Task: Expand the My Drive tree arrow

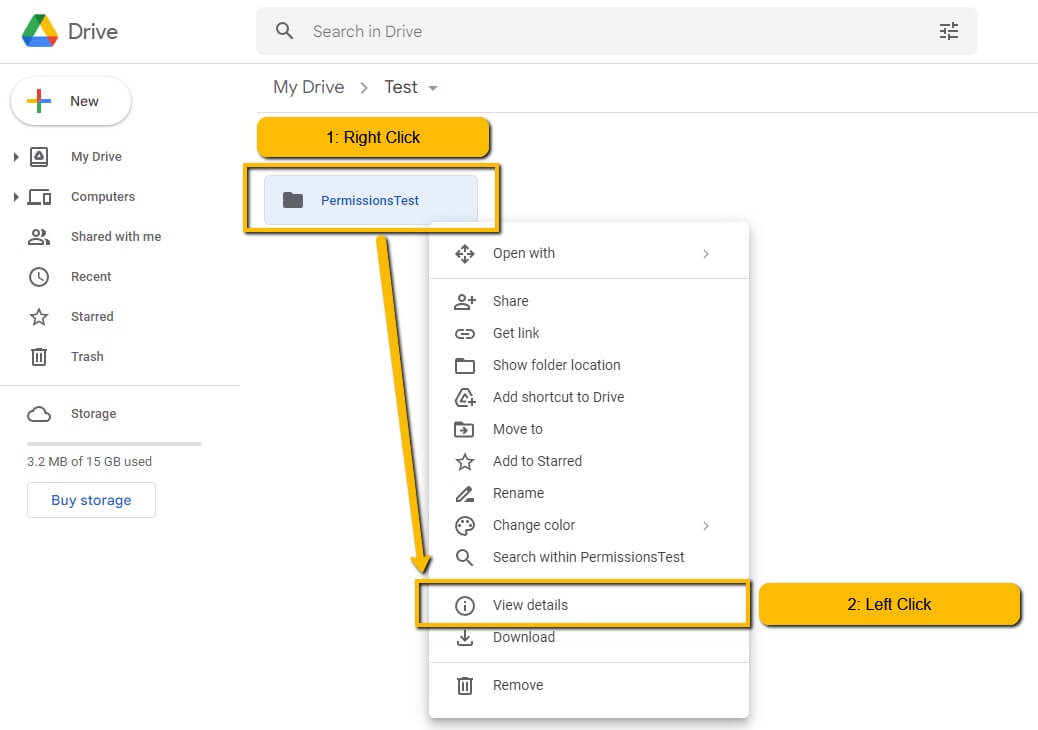Action: coord(16,157)
